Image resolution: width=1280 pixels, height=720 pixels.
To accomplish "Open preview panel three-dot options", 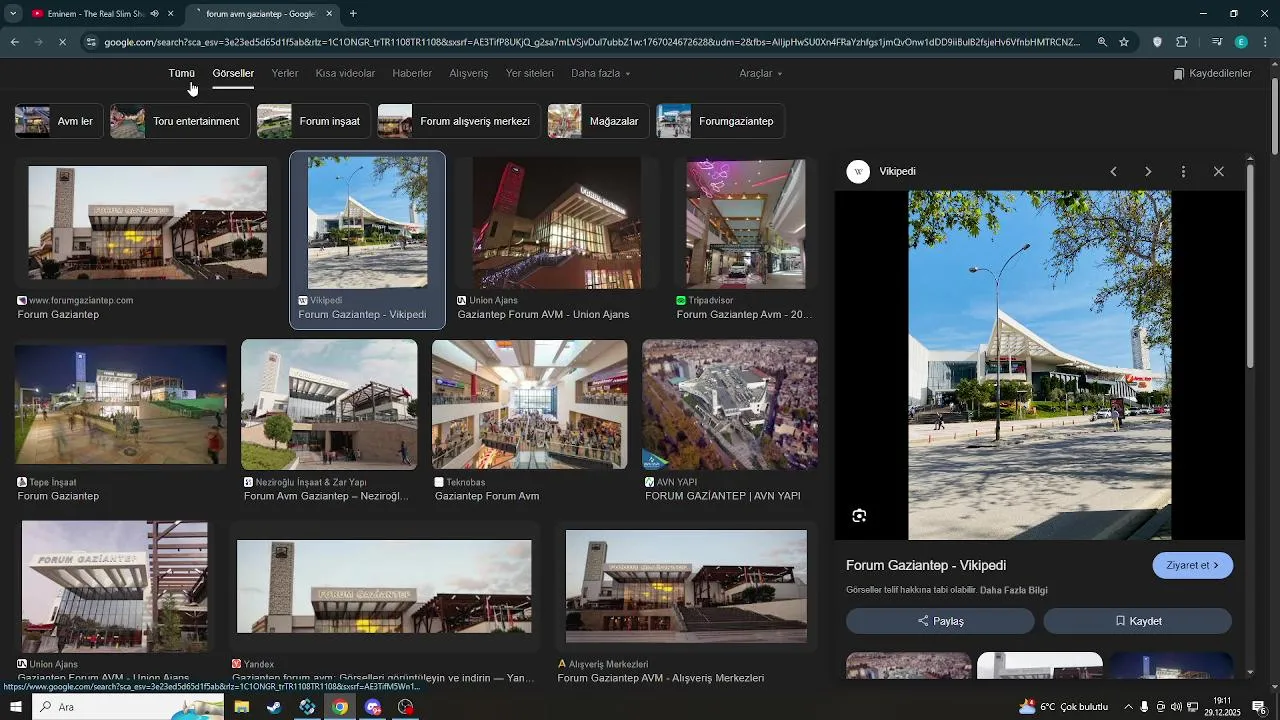I will pos(1183,172).
